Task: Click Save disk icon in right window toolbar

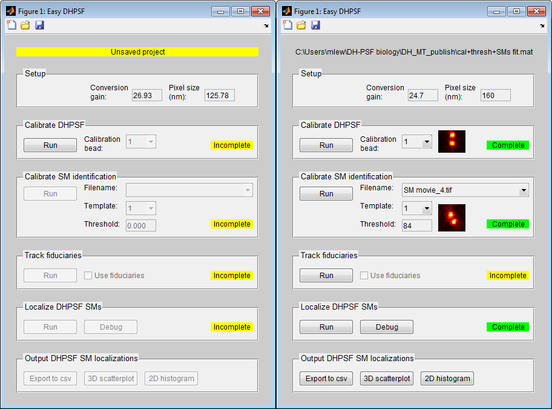Action: [x=315, y=25]
